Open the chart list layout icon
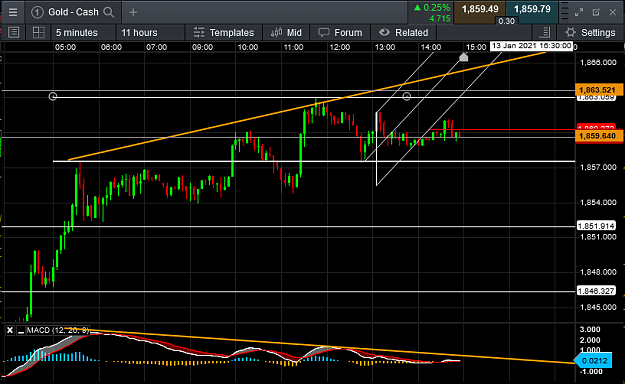The width and height of the screenshot is (625, 384). [x=14, y=33]
